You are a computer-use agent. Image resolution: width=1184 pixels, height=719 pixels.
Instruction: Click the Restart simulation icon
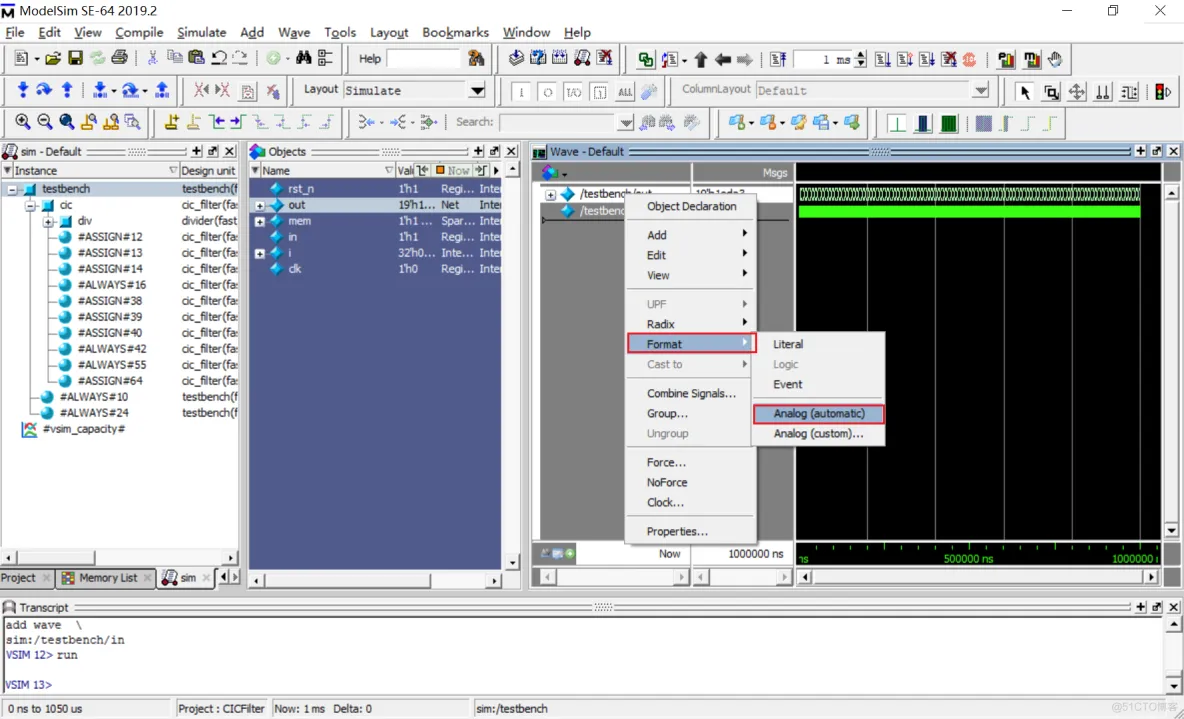(x=778, y=60)
